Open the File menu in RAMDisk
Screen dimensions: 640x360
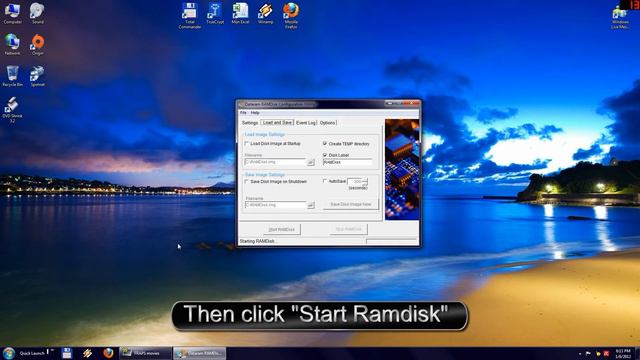(x=243, y=113)
